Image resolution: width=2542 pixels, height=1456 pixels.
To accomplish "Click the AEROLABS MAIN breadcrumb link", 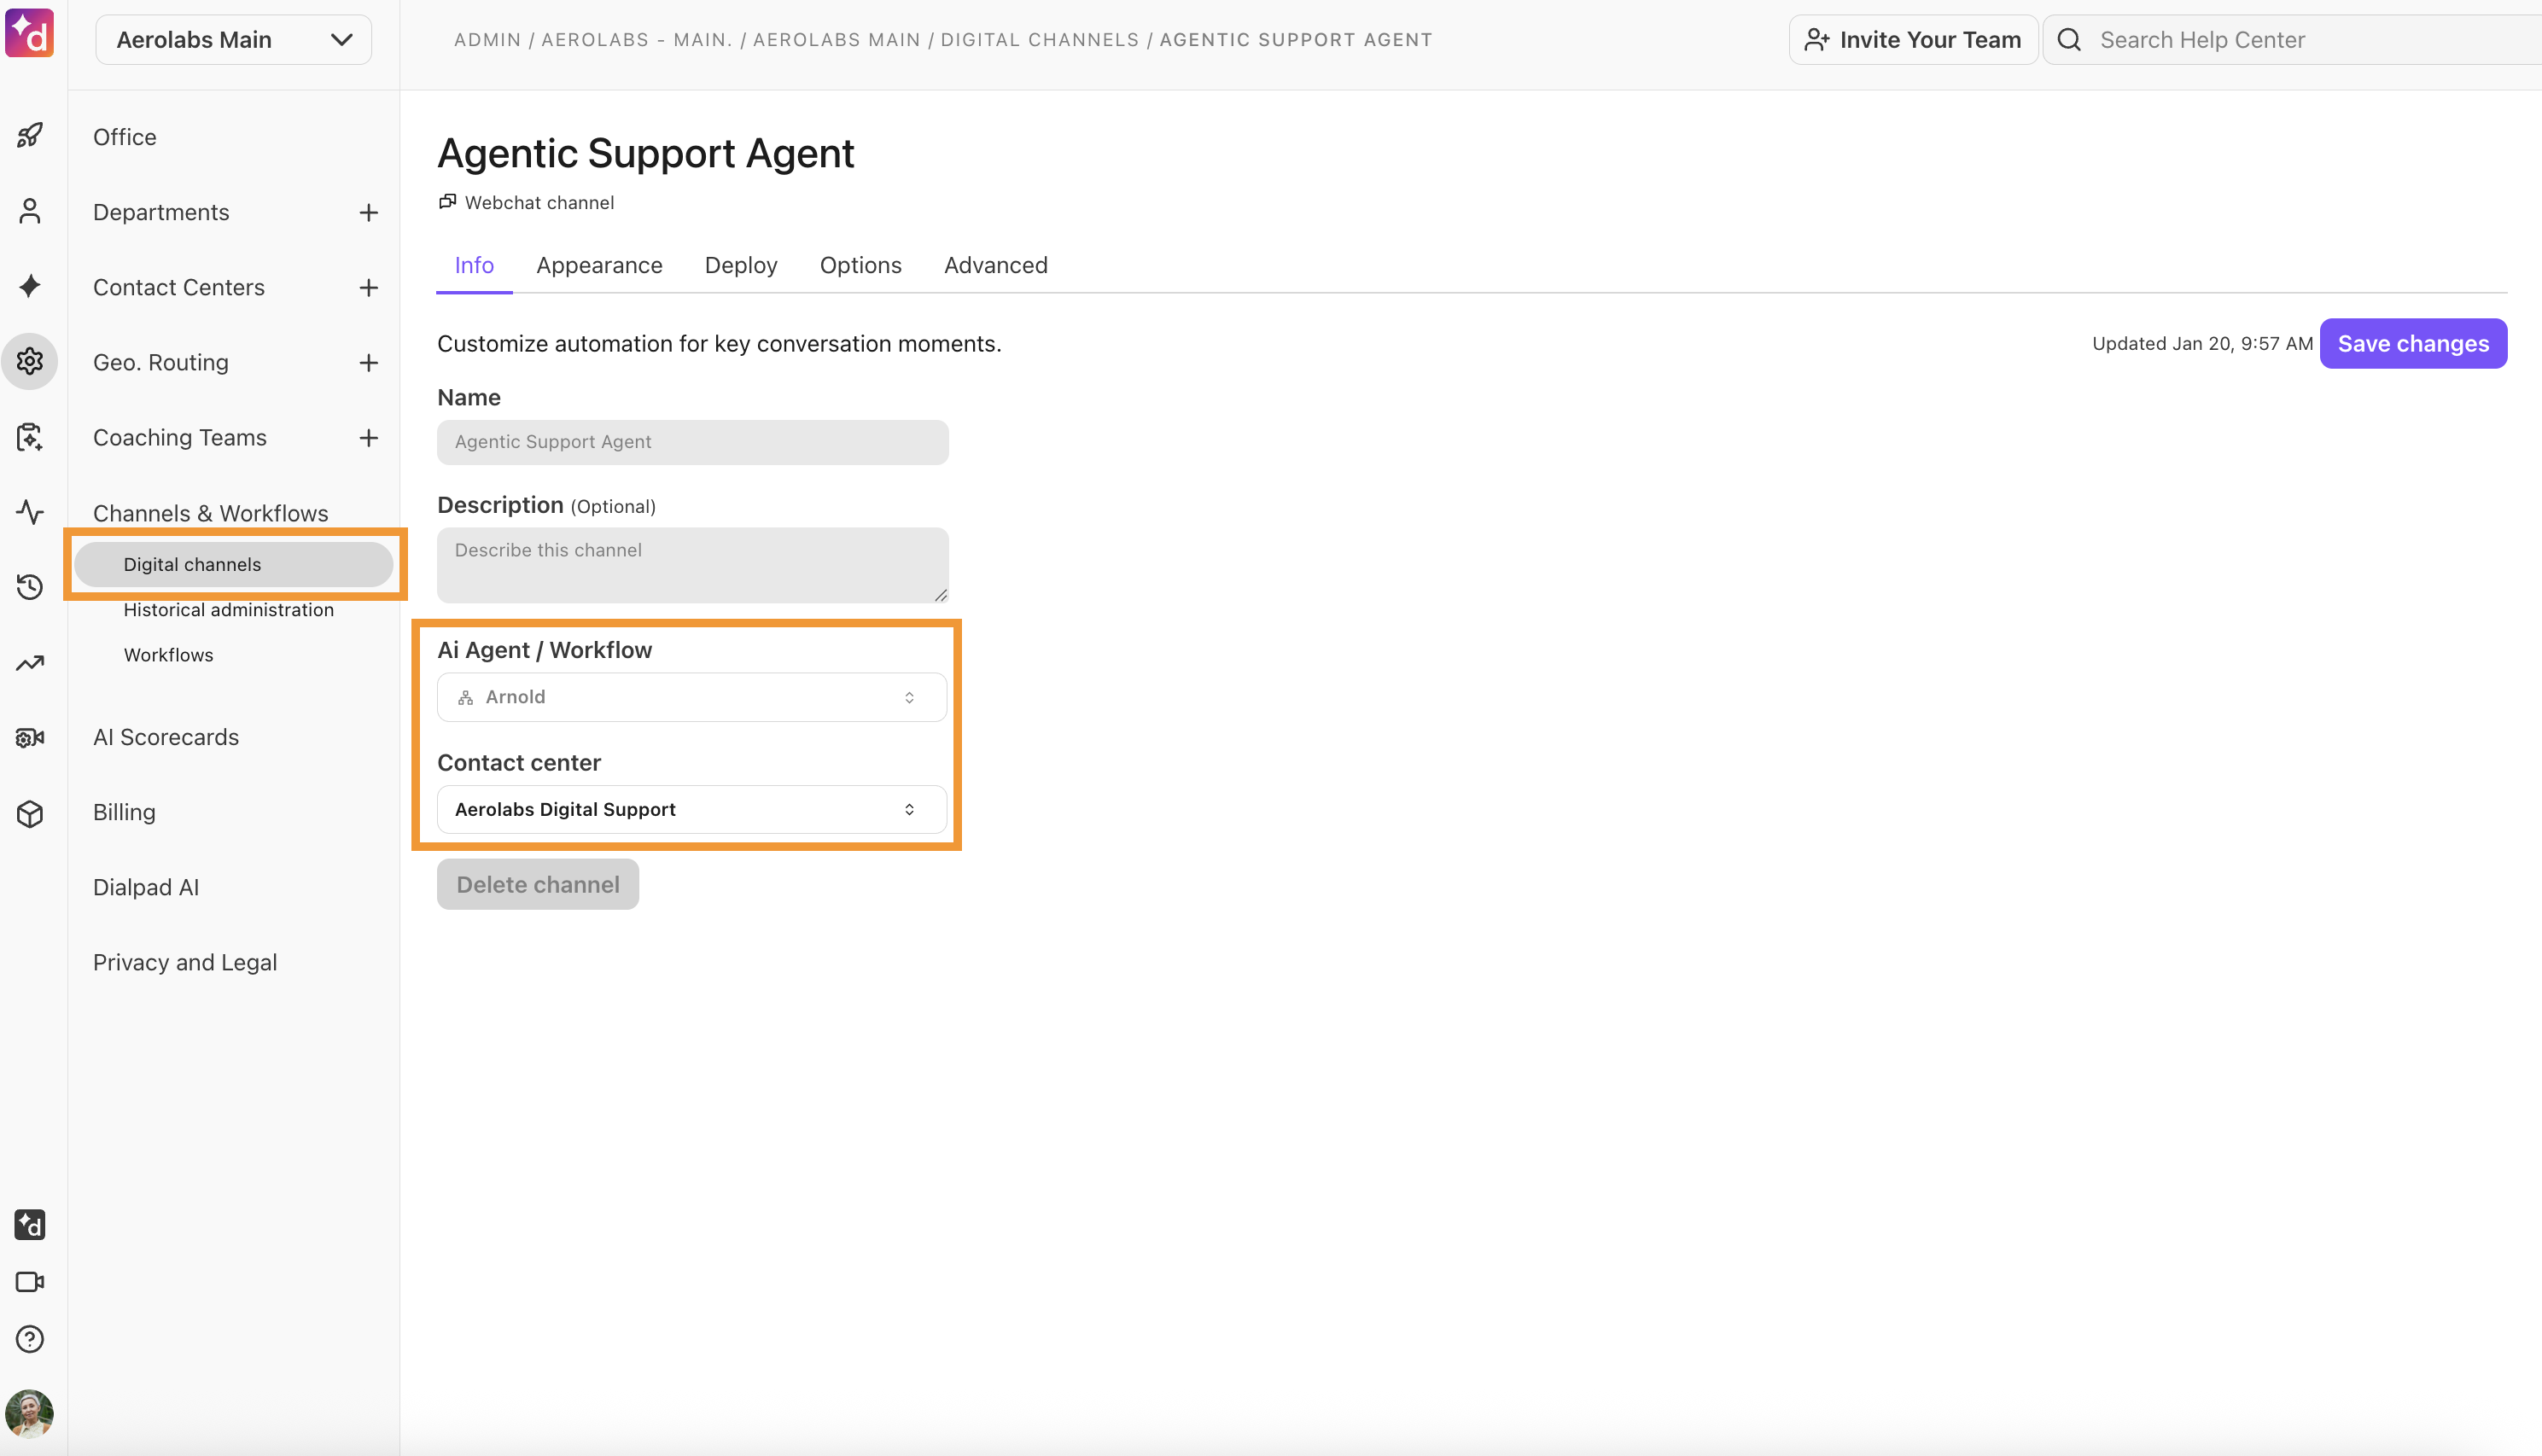I will pyautogui.click(x=837, y=40).
